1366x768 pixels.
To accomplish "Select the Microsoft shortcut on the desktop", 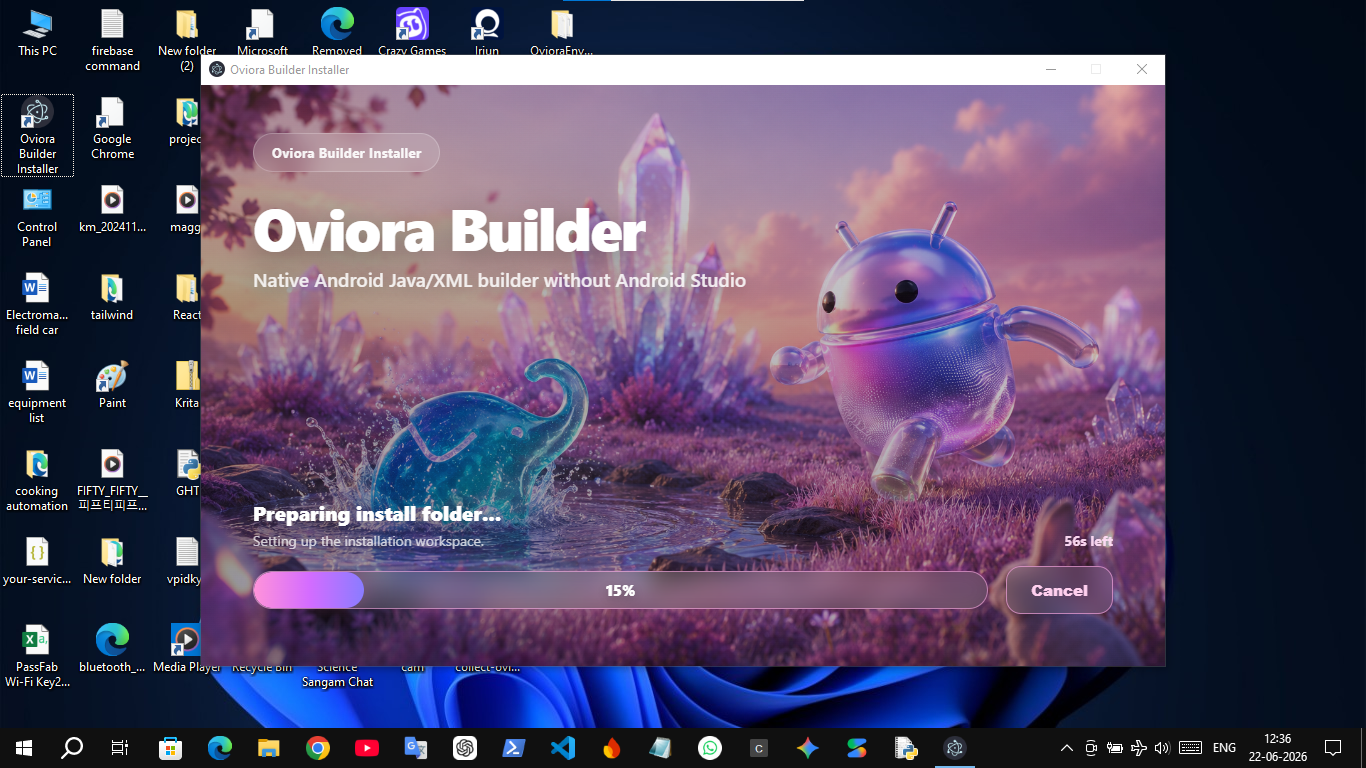I will tap(262, 33).
